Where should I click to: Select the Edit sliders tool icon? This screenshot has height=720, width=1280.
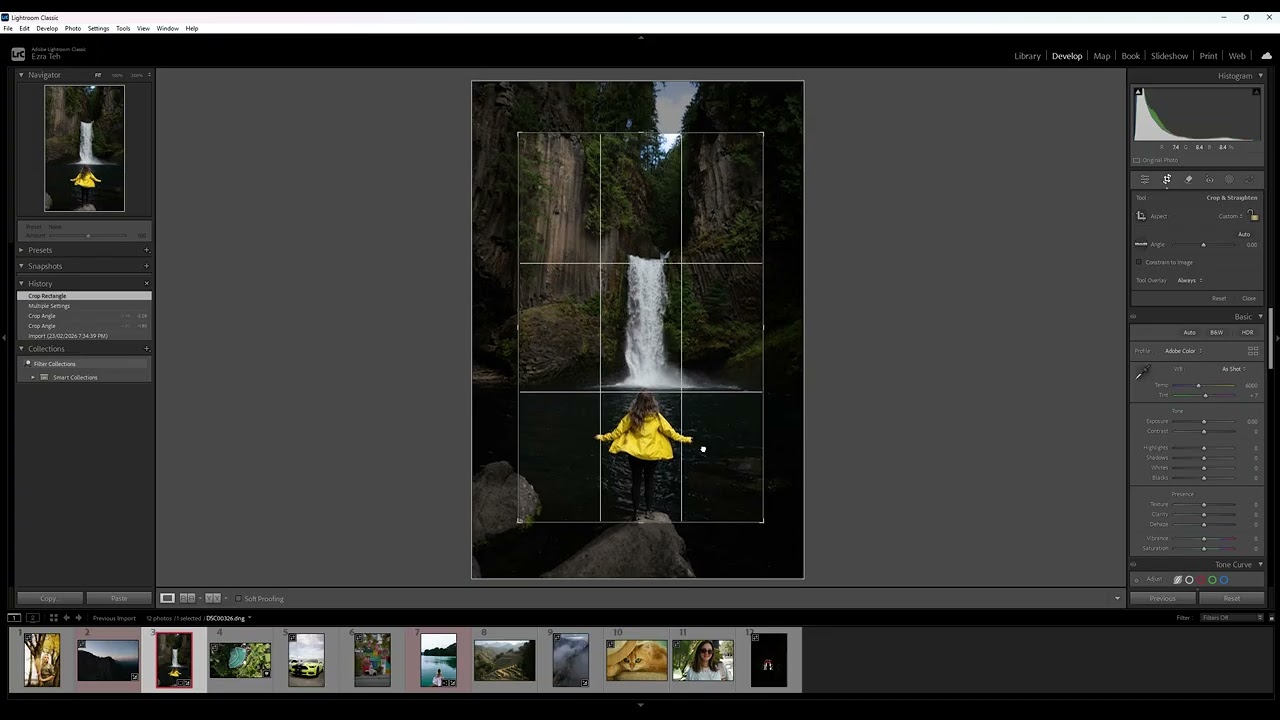pyautogui.click(x=1145, y=180)
